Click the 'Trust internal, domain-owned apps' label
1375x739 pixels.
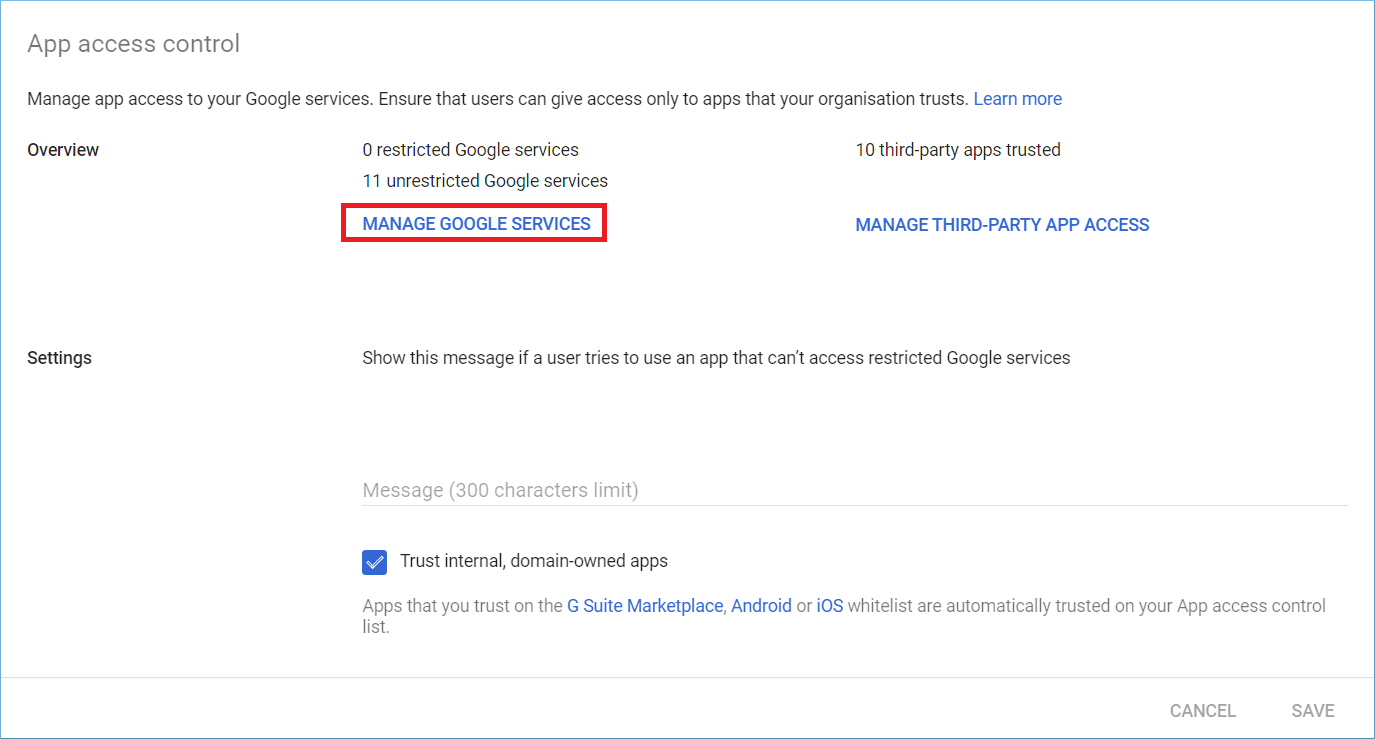(534, 561)
